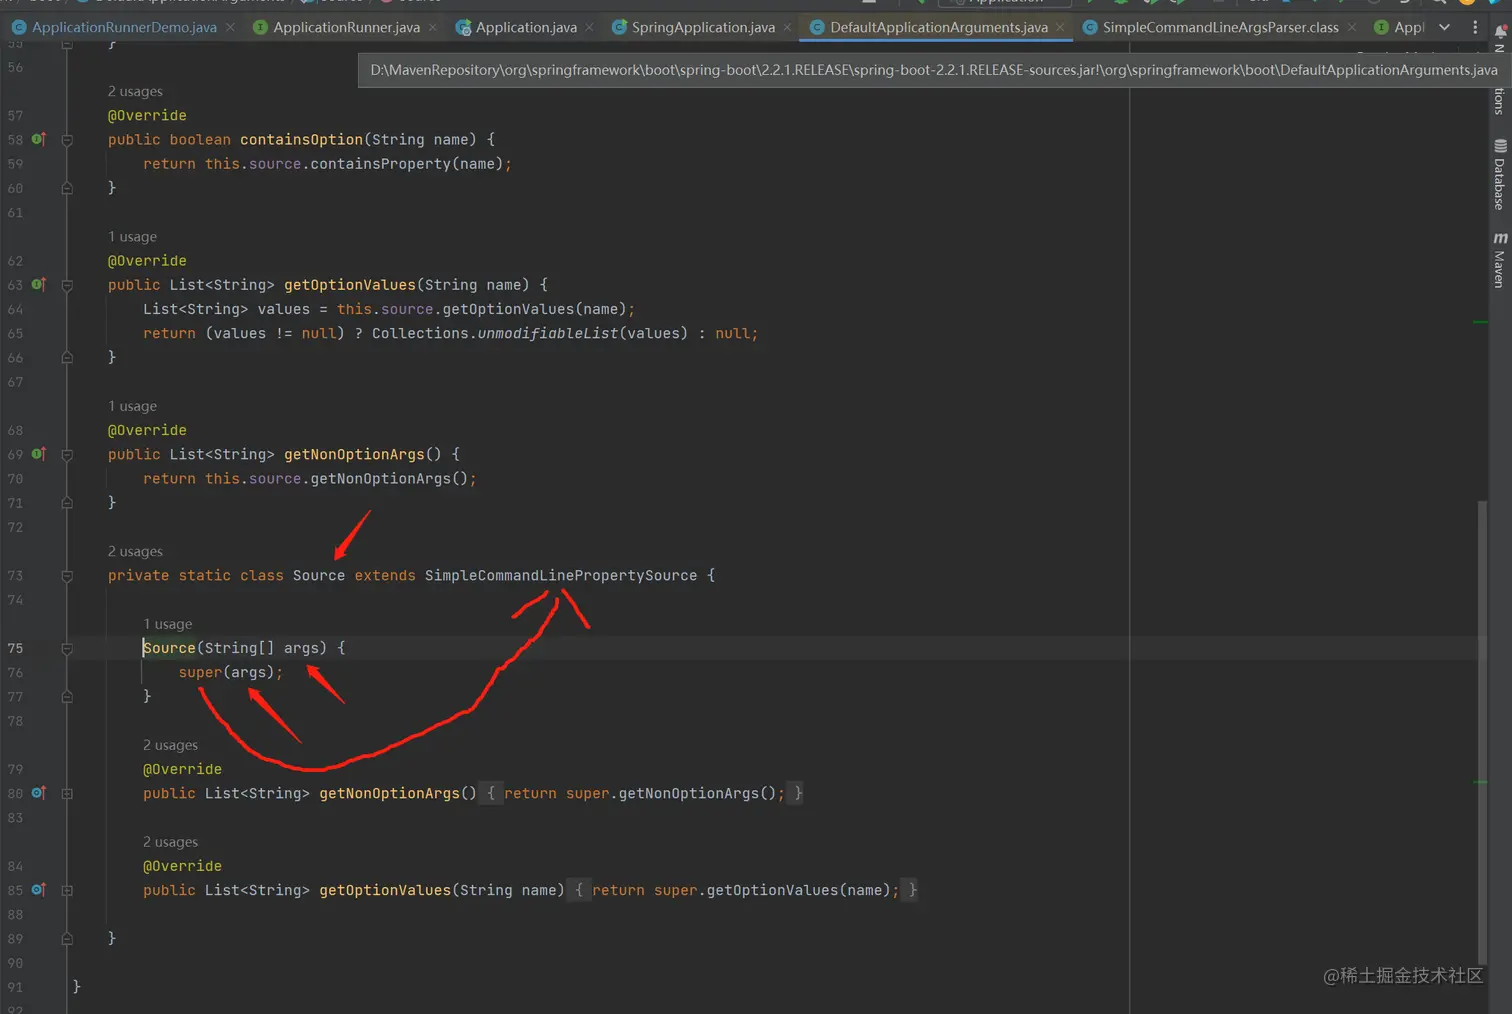The height and width of the screenshot is (1014, 1512).
Task: Click the fold end marker at line 60
Action: pos(67,188)
